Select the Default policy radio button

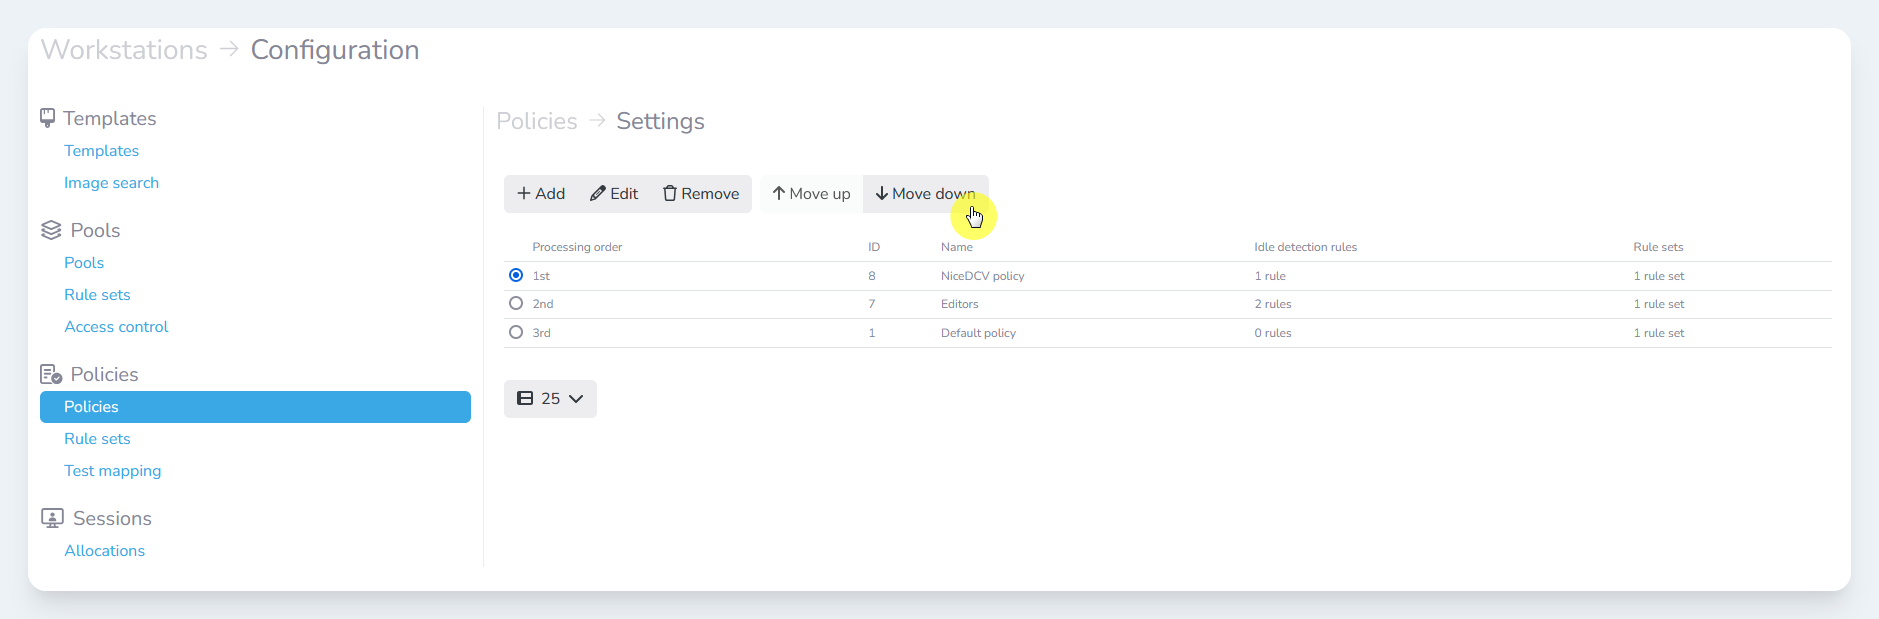click(x=516, y=332)
